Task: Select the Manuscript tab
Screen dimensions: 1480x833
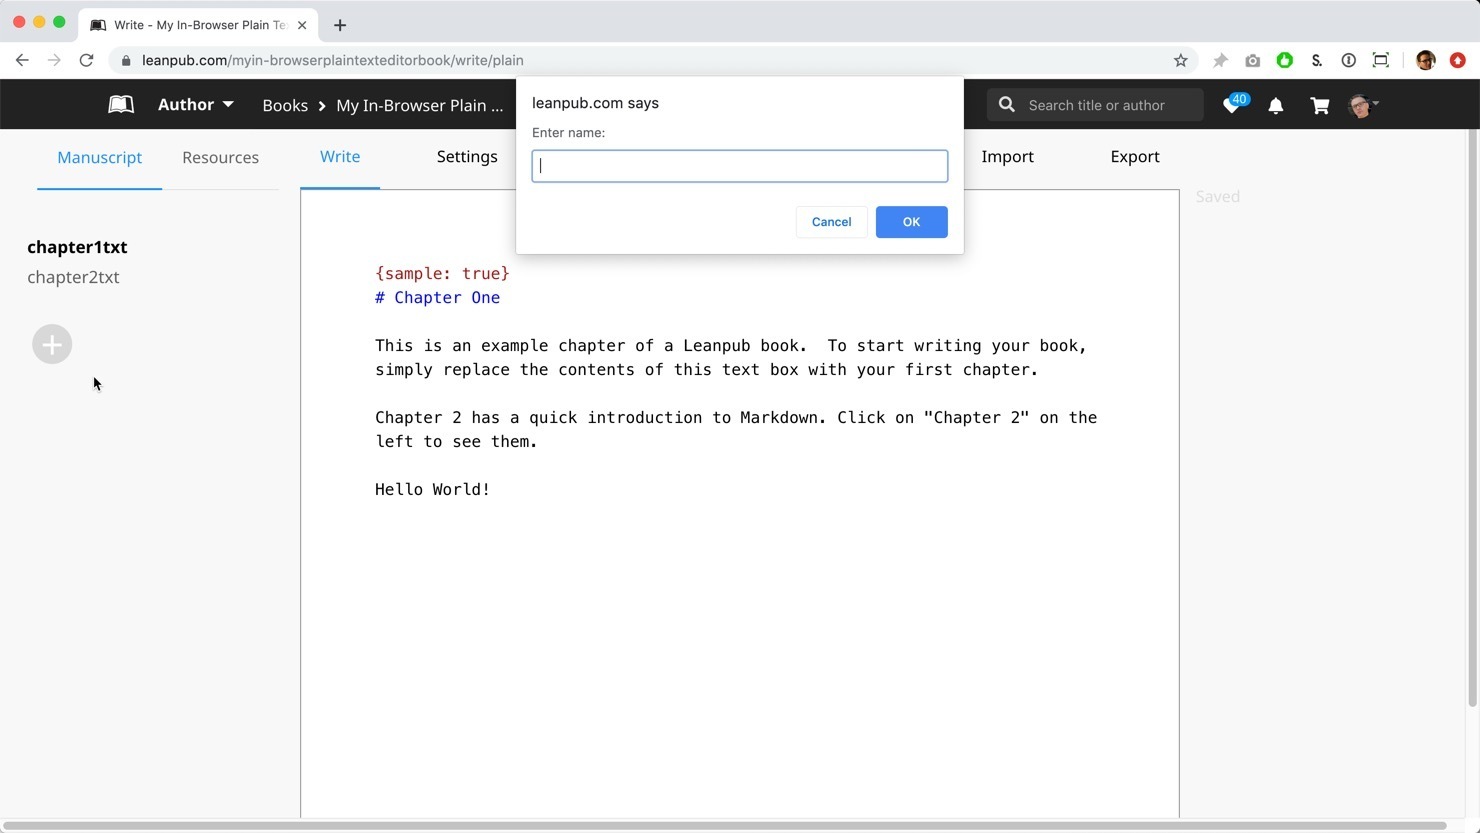Action: tap(99, 158)
